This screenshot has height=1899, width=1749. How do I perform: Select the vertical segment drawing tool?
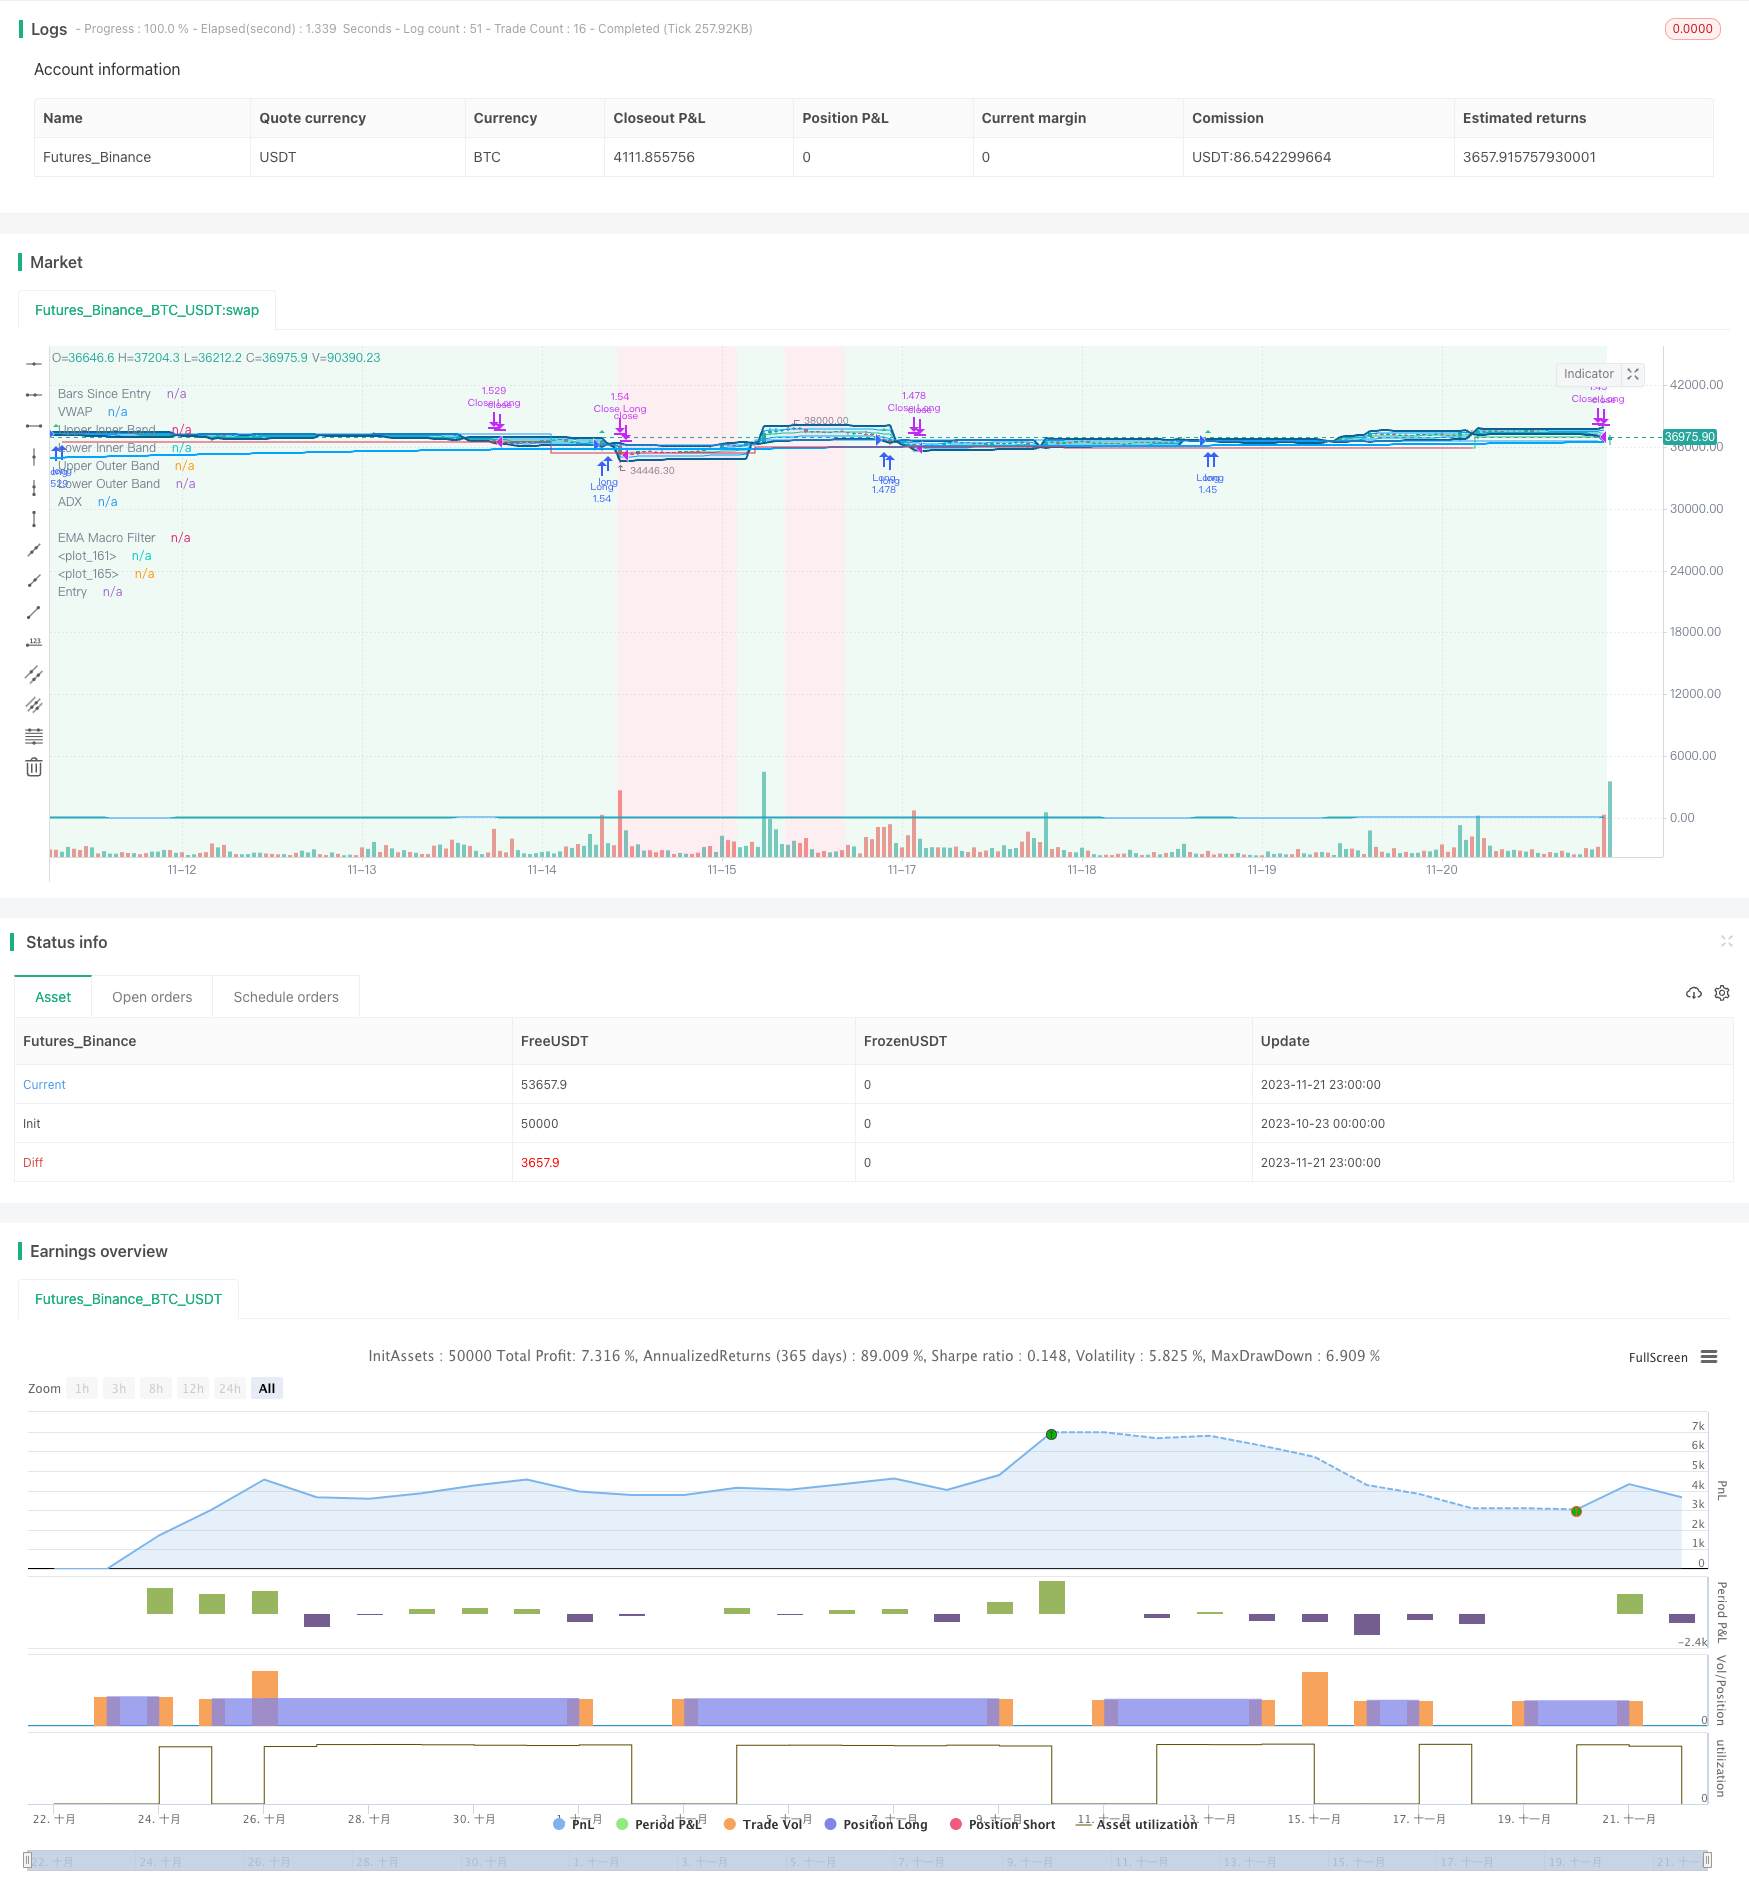point(34,518)
